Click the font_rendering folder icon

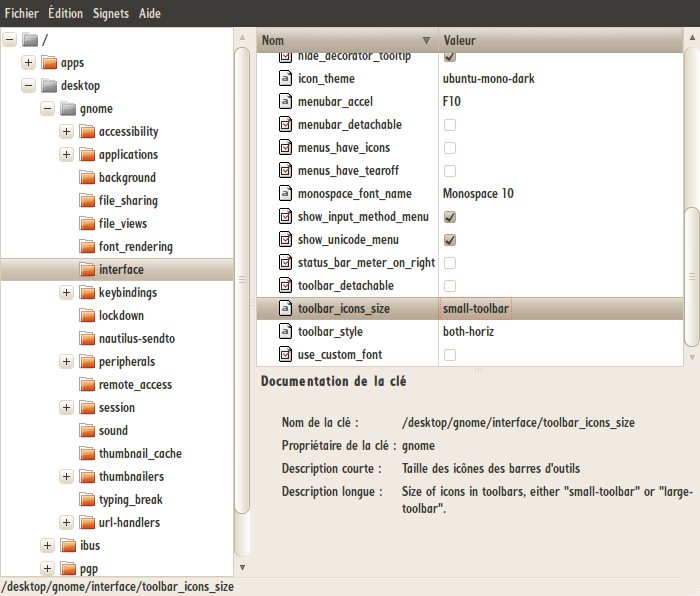(87, 246)
